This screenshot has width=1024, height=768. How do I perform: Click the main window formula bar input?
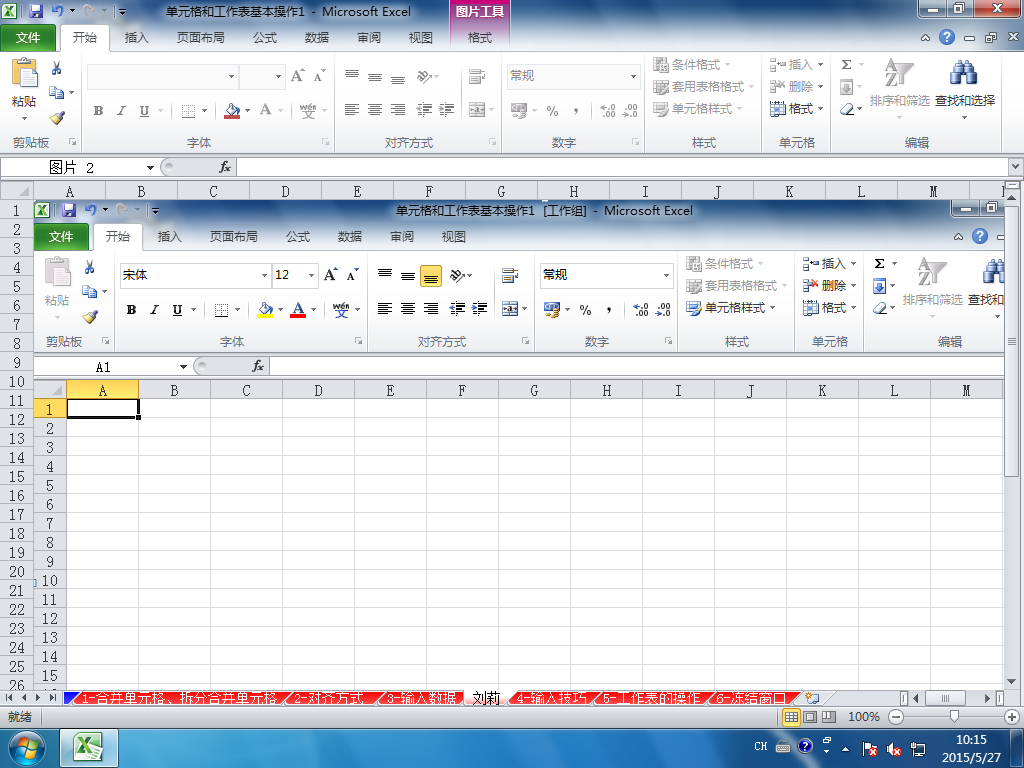(x=622, y=167)
